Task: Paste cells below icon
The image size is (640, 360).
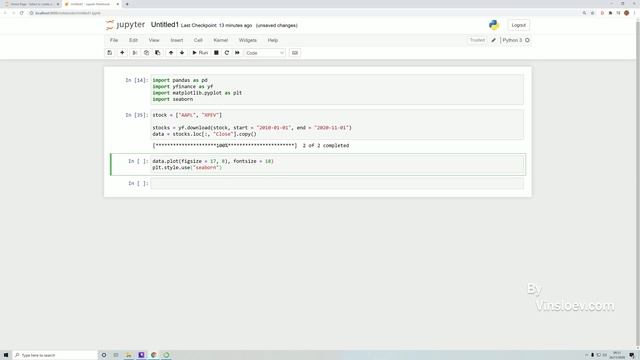Action: (x=158, y=53)
